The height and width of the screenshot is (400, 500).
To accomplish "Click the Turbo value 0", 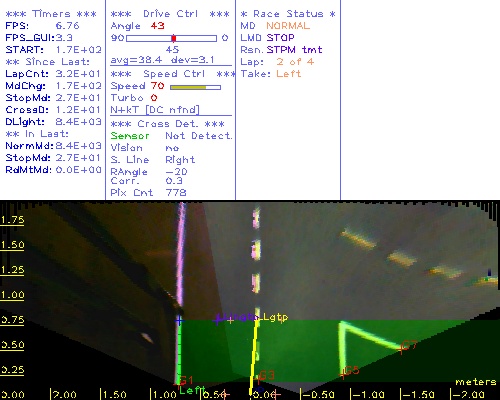I will pyautogui.click(x=154, y=98).
